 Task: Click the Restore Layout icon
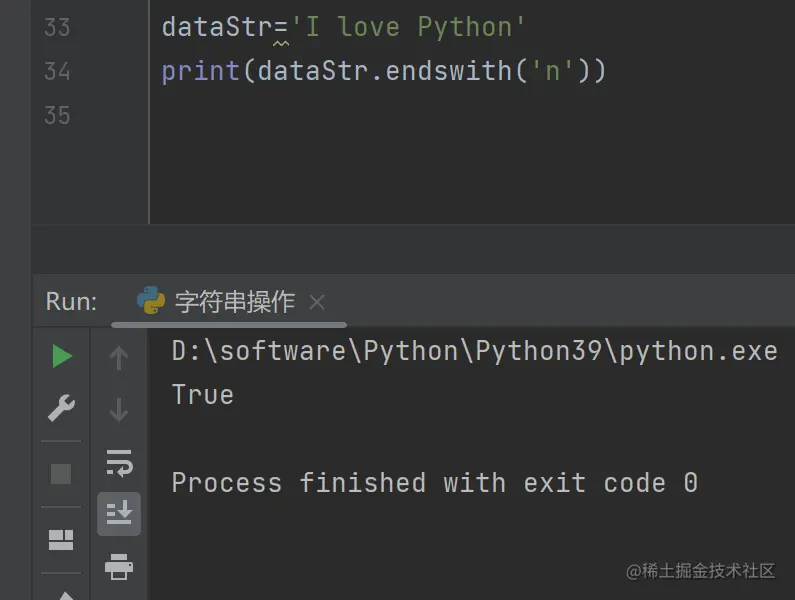[61, 540]
